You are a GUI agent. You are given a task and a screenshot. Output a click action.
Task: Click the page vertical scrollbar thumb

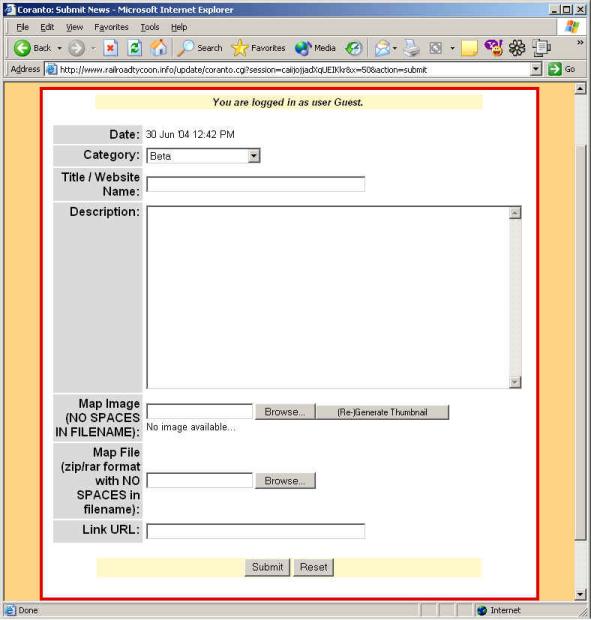(x=580, y=342)
